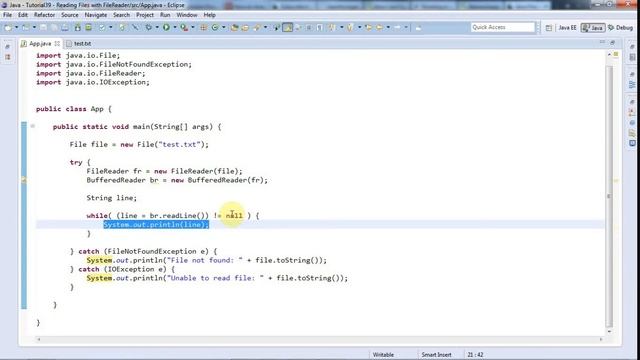Select the App.java editor tab
The width and height of the screenshot is (640, 360).
click(x=40, y=43)
